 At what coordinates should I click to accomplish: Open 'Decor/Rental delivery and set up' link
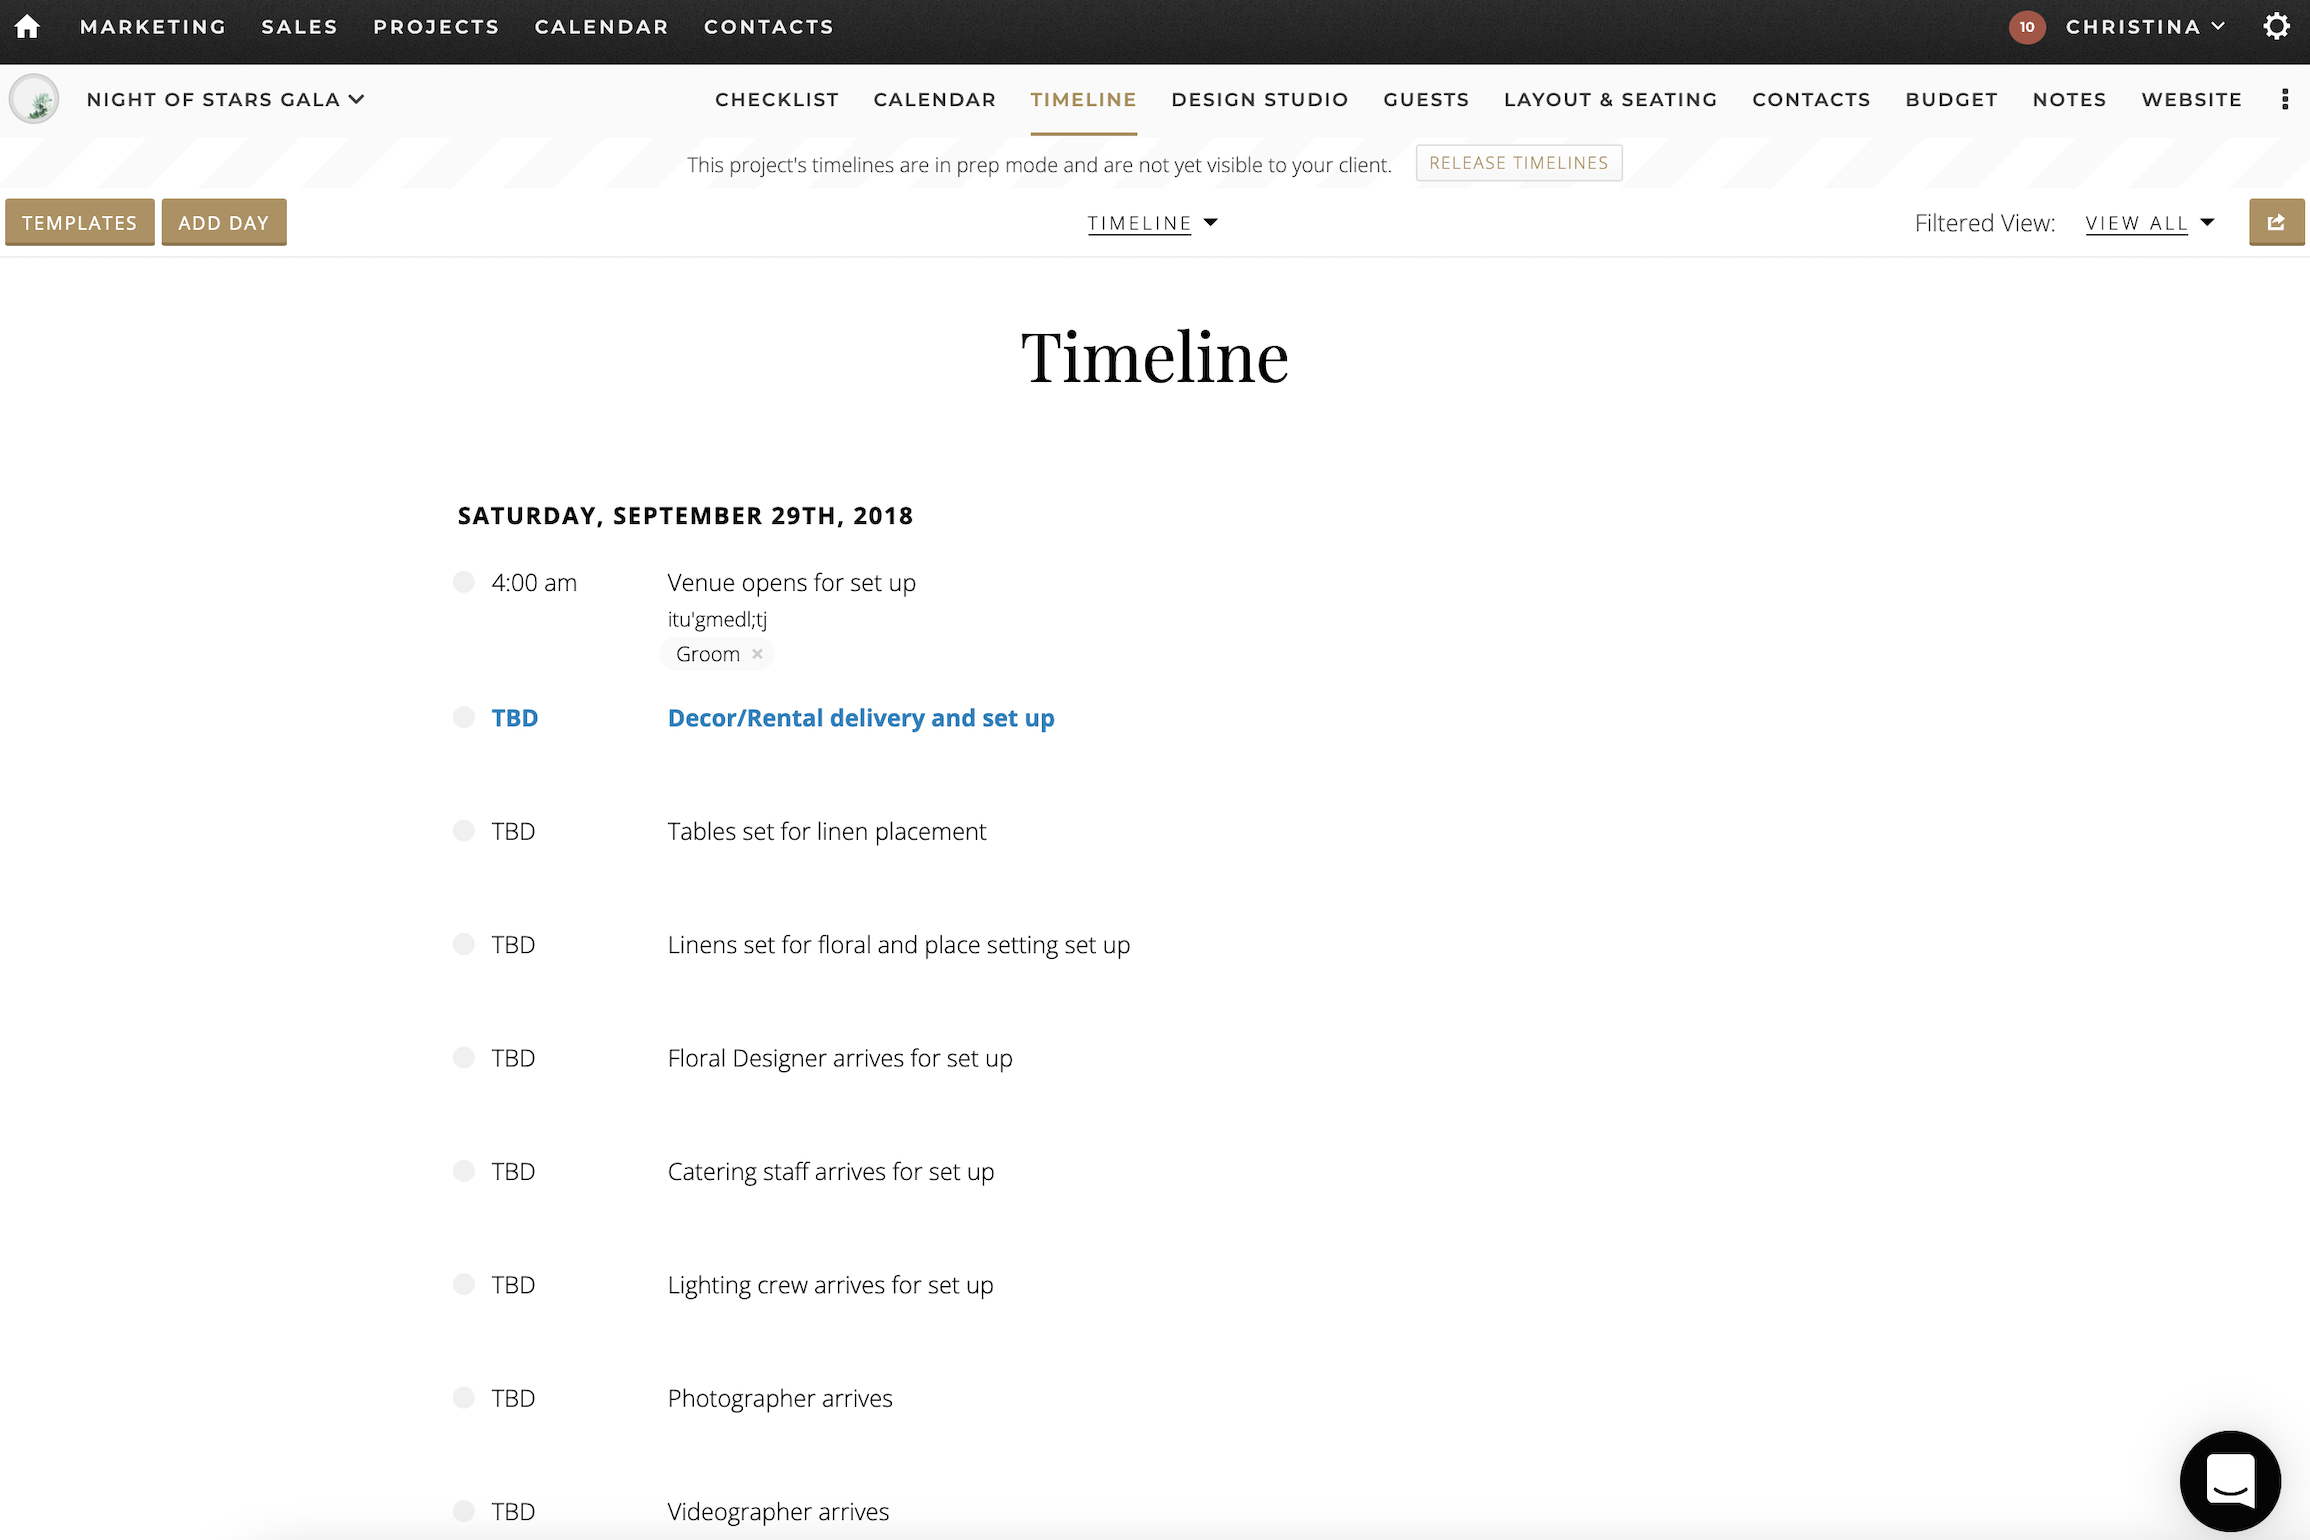pyautogui.click(x=860, y=717)
